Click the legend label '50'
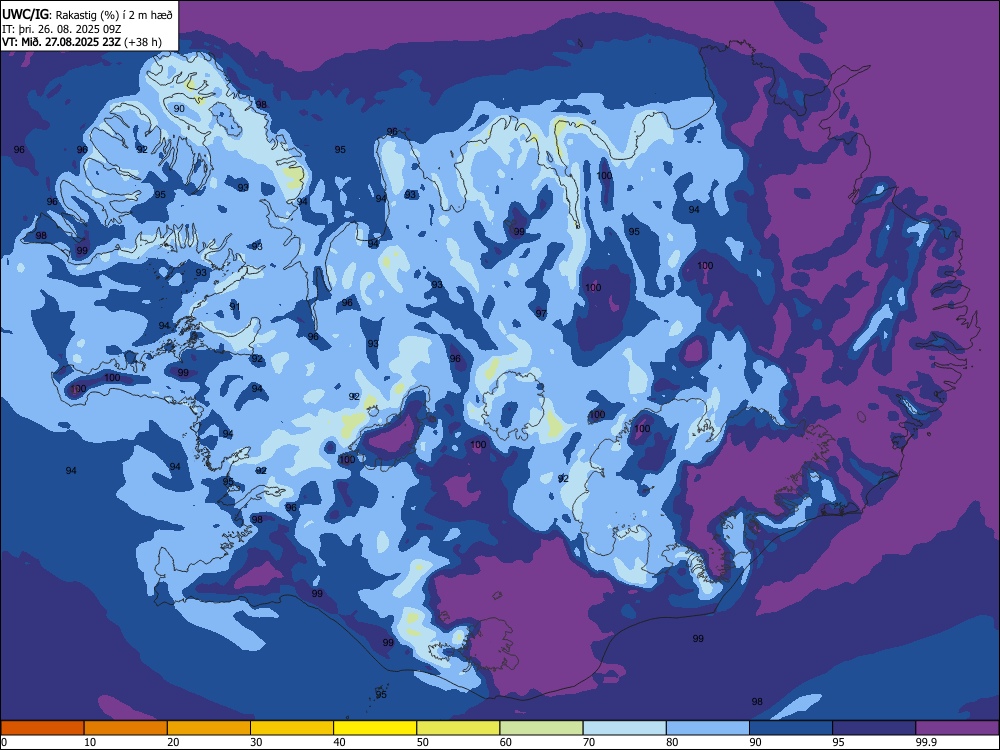This screenshot has width=1000, height=750. point(423,742)
